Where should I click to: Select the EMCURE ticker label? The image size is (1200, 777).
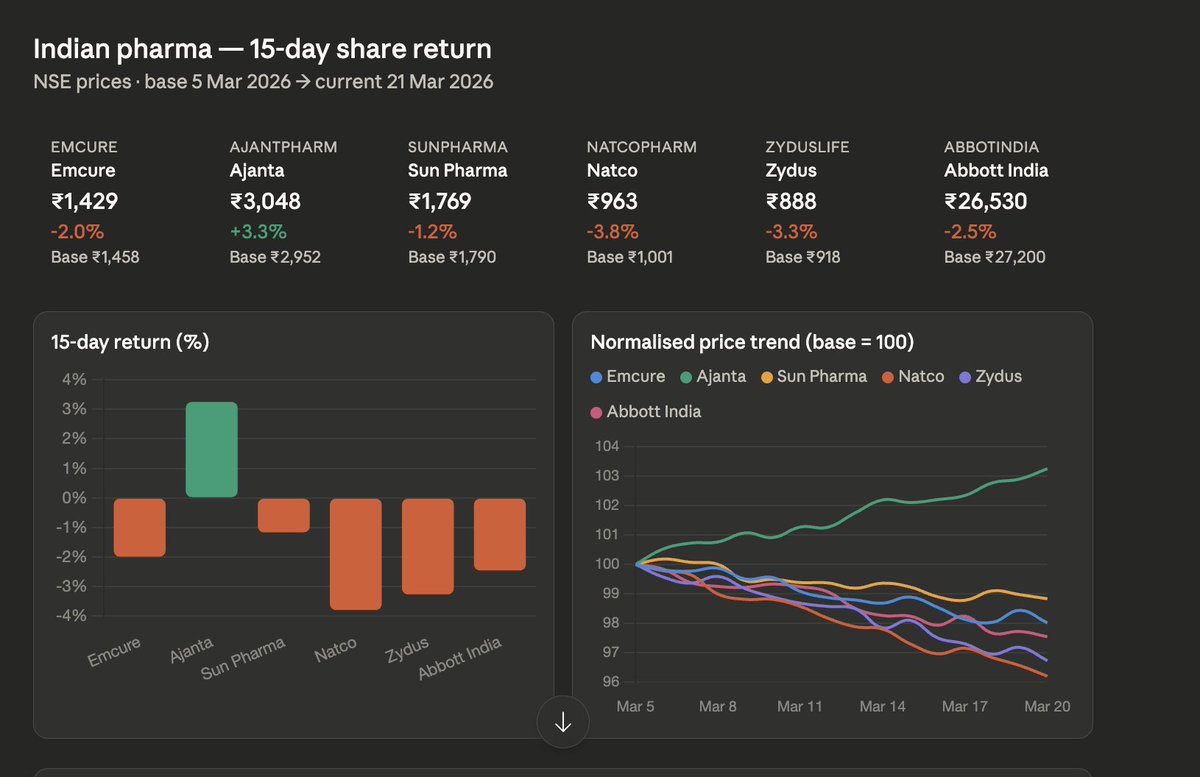tap(83, 147)
